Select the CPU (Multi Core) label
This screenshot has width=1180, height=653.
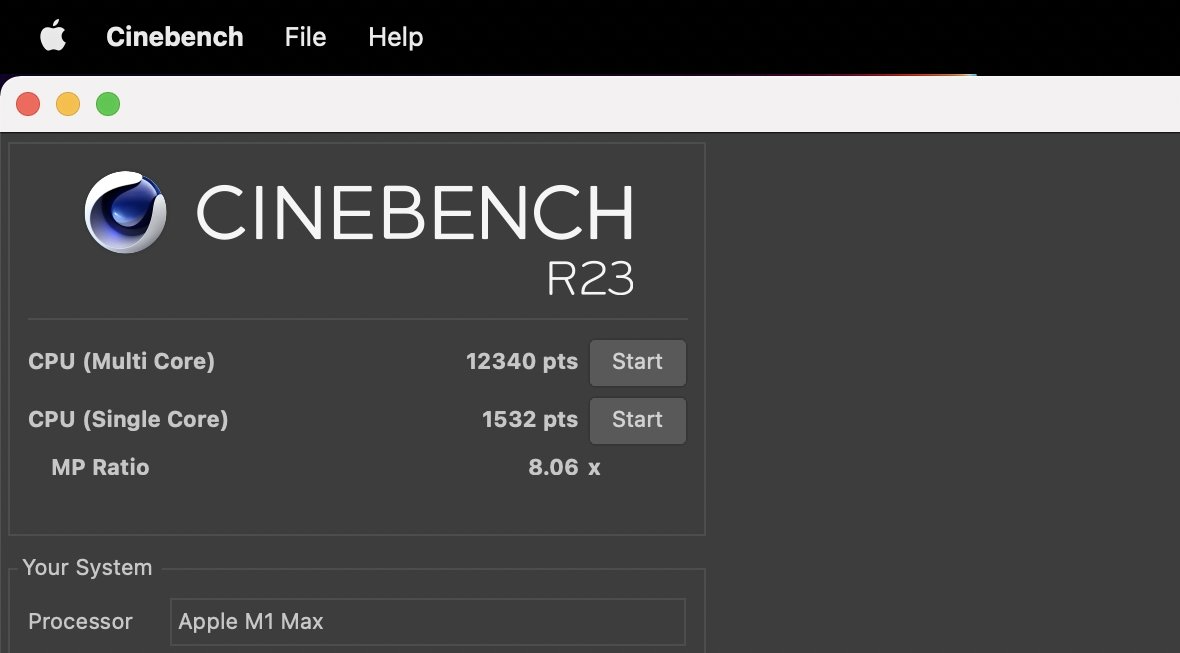(121, 362)
